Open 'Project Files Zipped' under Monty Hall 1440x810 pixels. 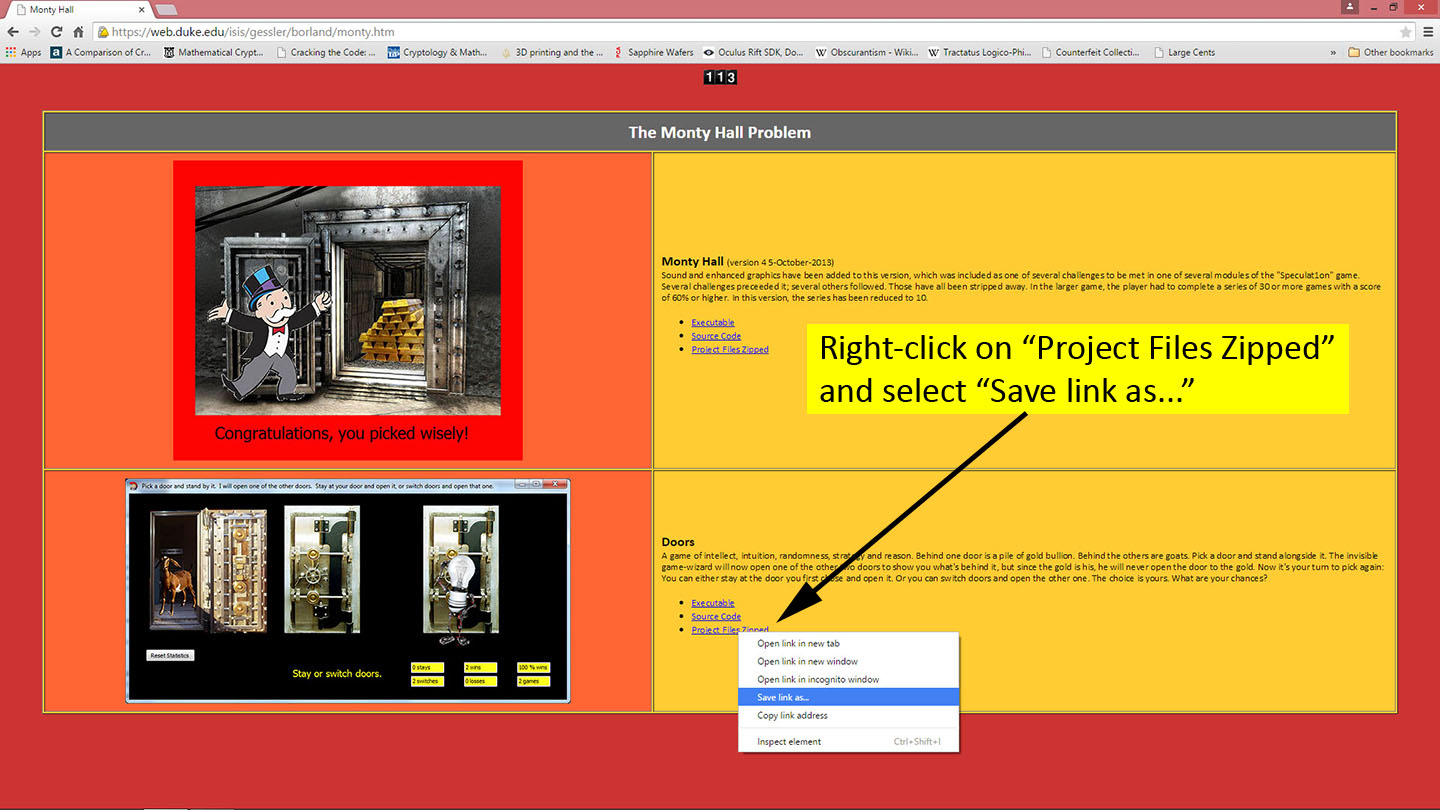click(730, 349)
